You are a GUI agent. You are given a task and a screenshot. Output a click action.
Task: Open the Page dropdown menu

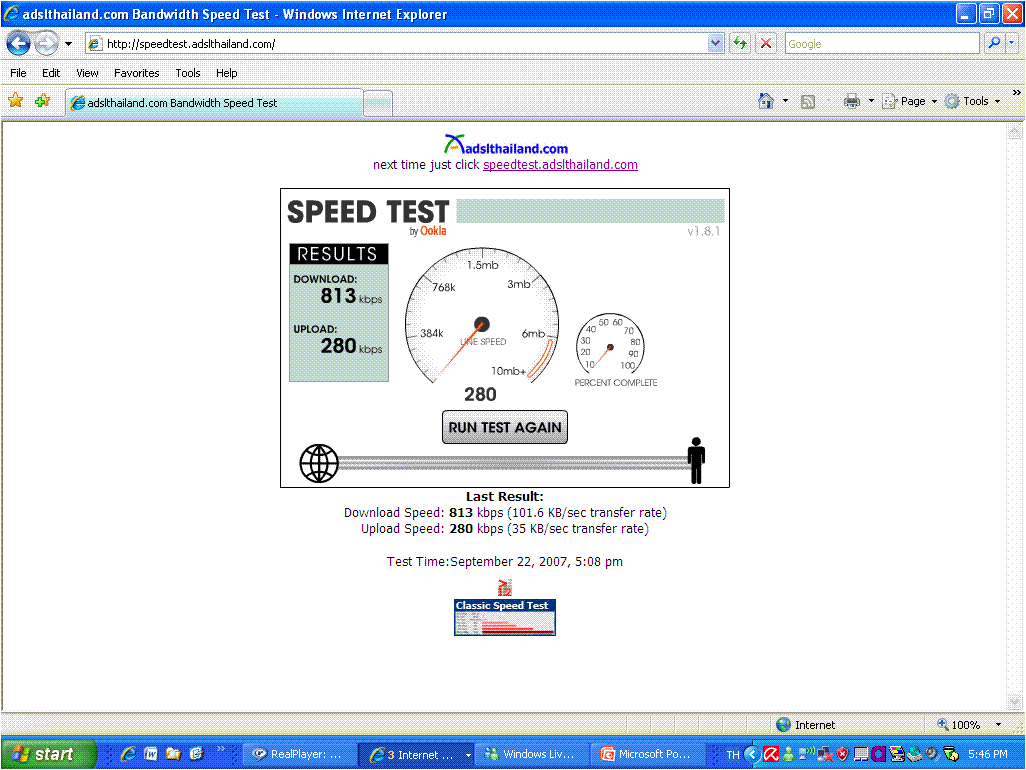(x=910, y=101)
